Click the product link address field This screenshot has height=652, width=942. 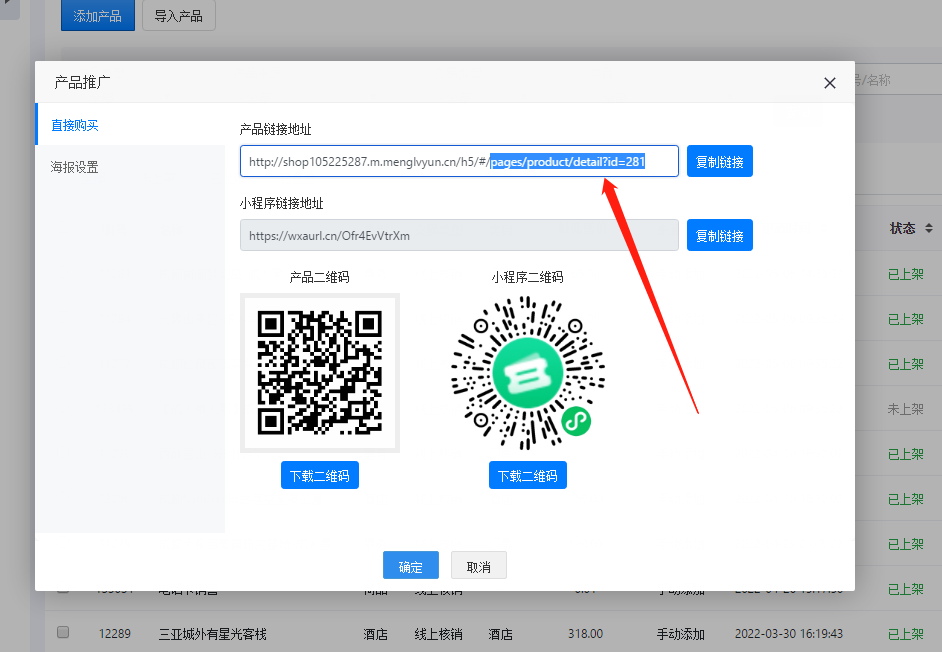point(459,161)
